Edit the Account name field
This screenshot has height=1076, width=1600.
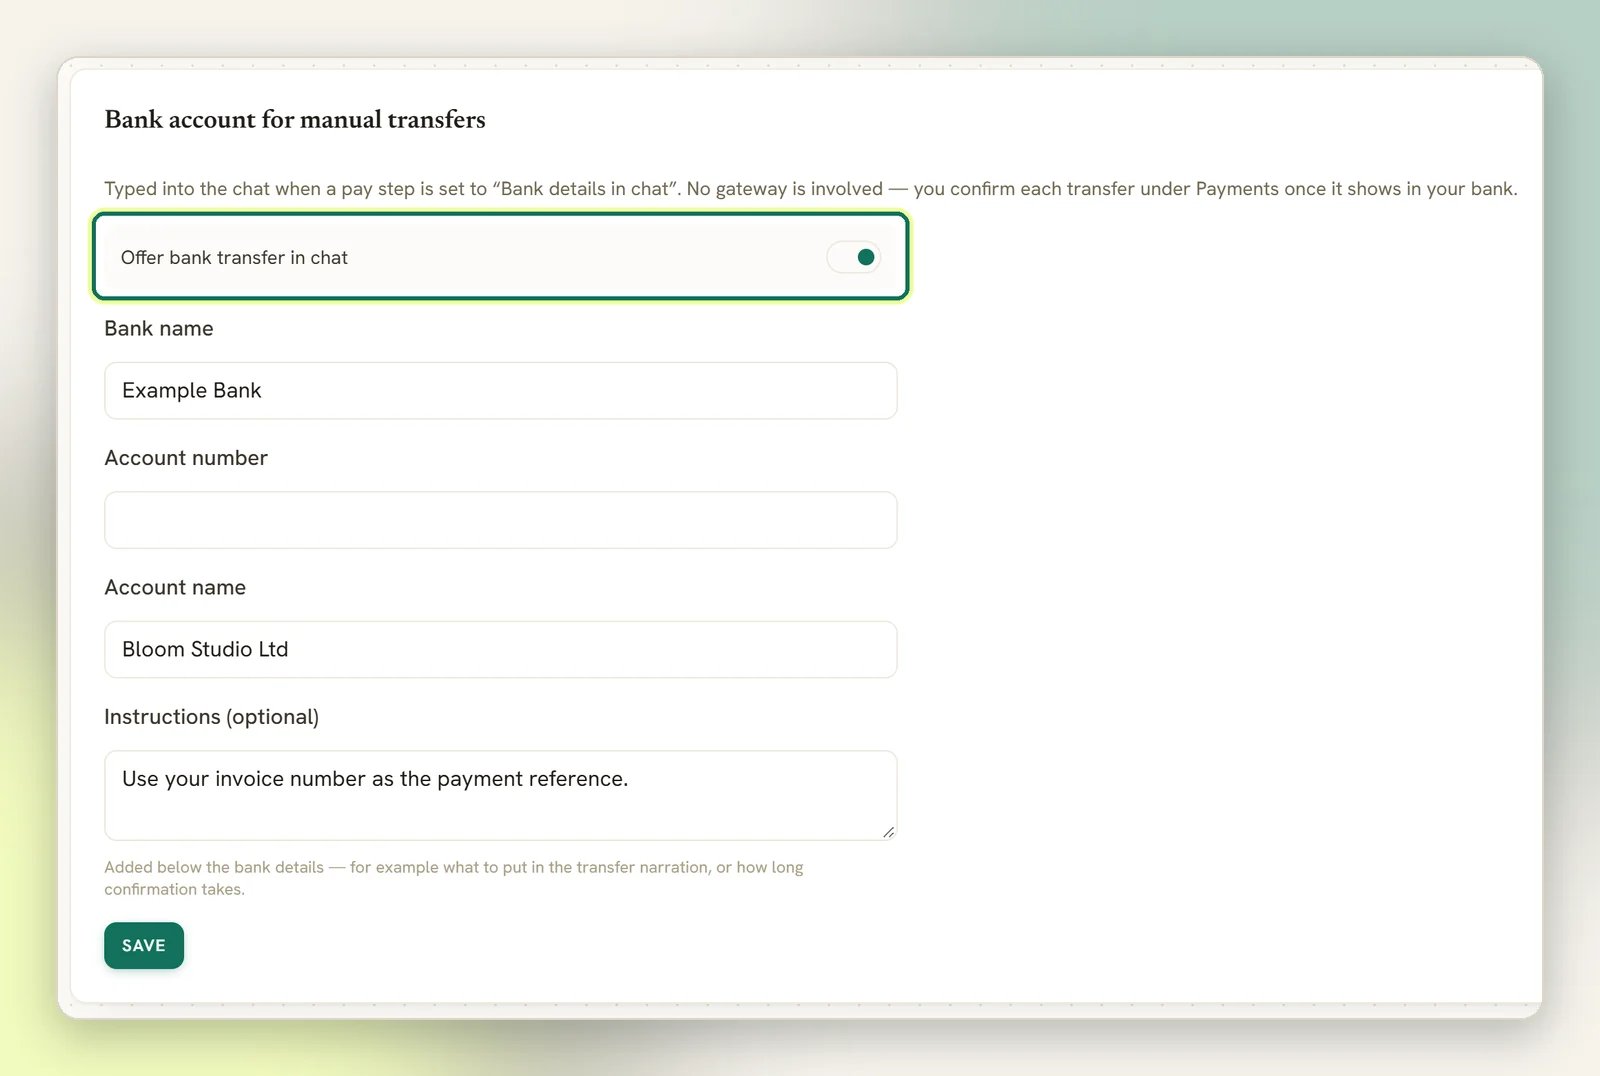point(500,649)
